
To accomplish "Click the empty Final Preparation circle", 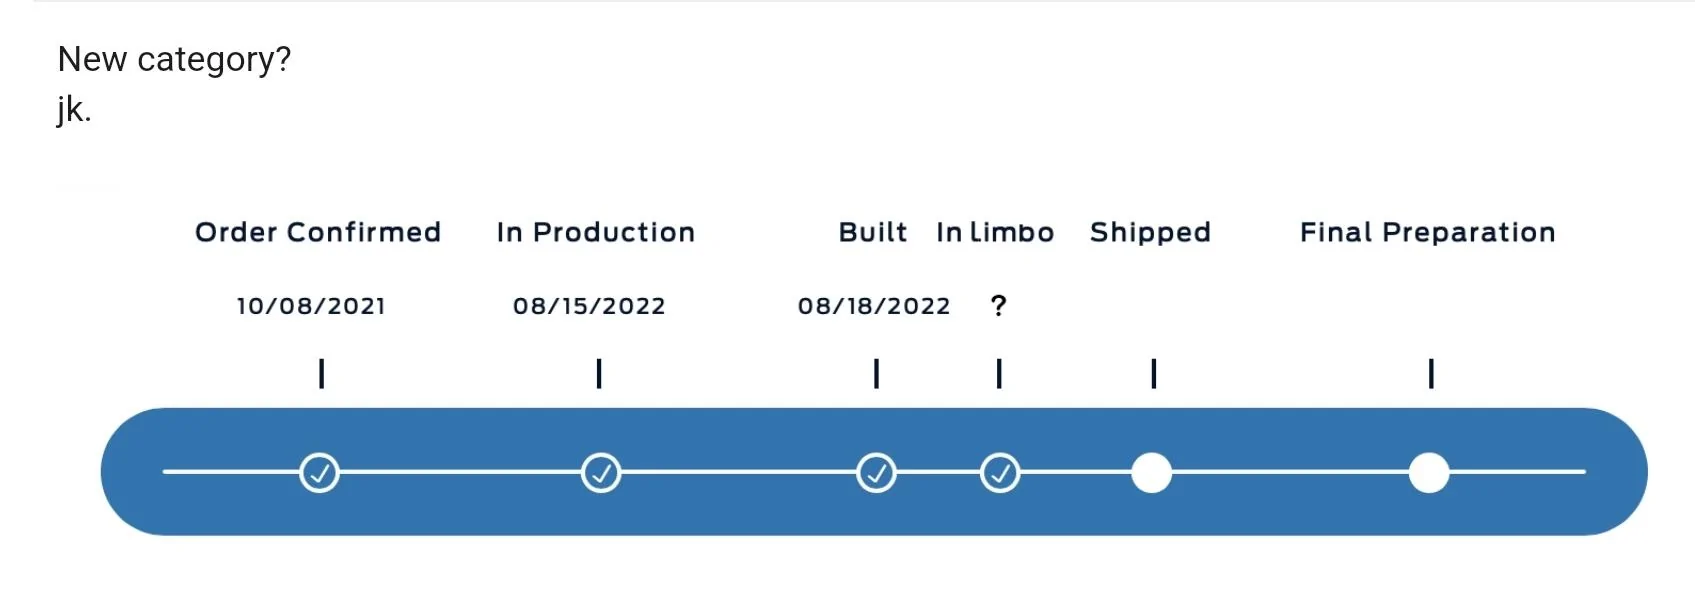I will [1429, 472].
